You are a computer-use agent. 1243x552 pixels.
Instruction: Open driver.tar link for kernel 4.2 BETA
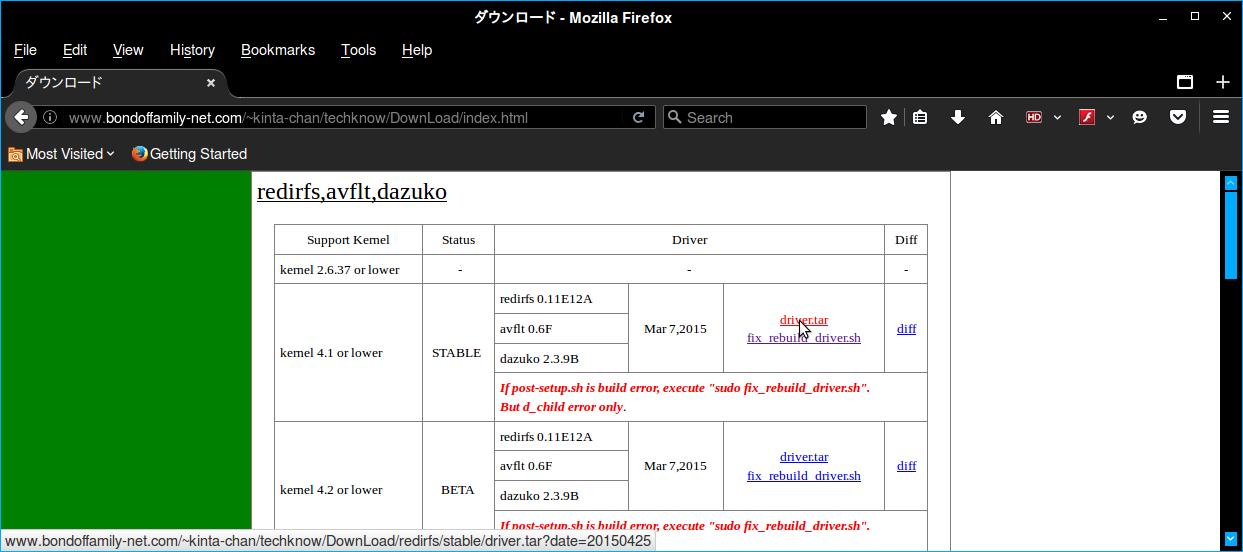click(803, 457)
